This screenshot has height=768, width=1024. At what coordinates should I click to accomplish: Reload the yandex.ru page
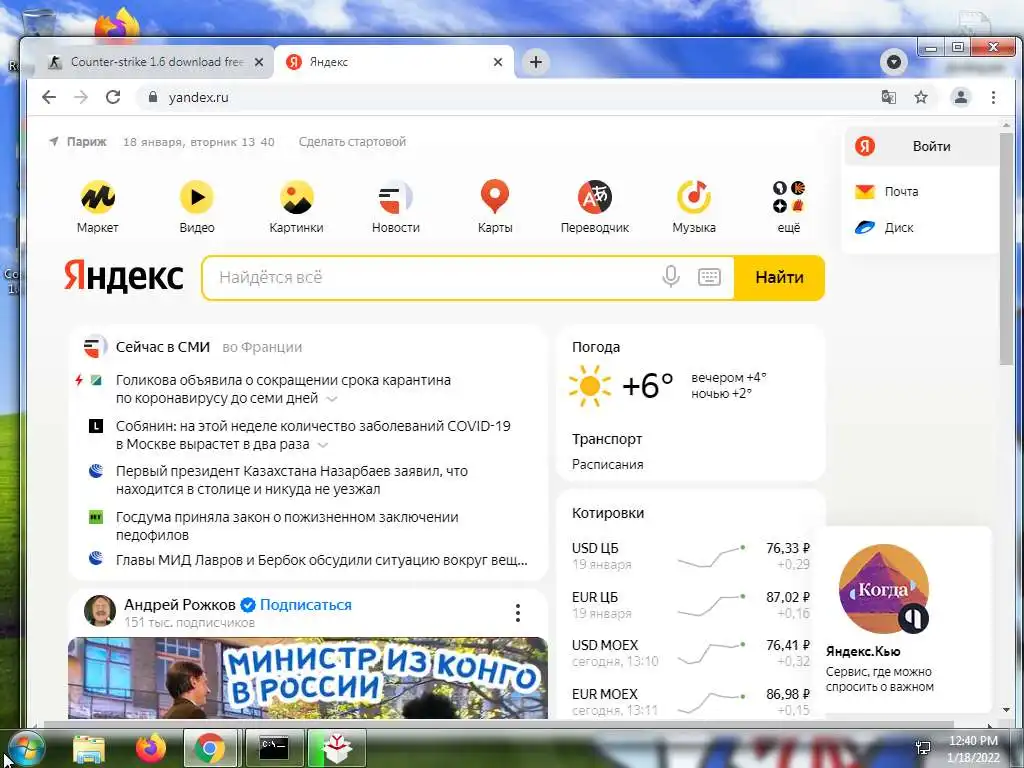pyautogui.click(x=113, y=97)
